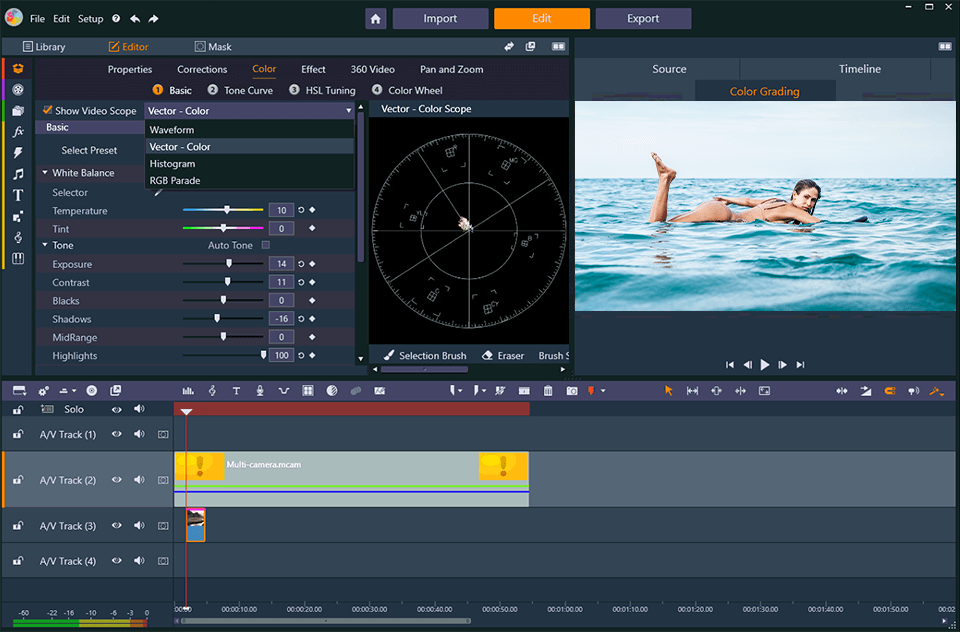Choose the Selection Brush tool
This screenshot has width=960, height=632.
pyautogui.click(x=424, y=356)
